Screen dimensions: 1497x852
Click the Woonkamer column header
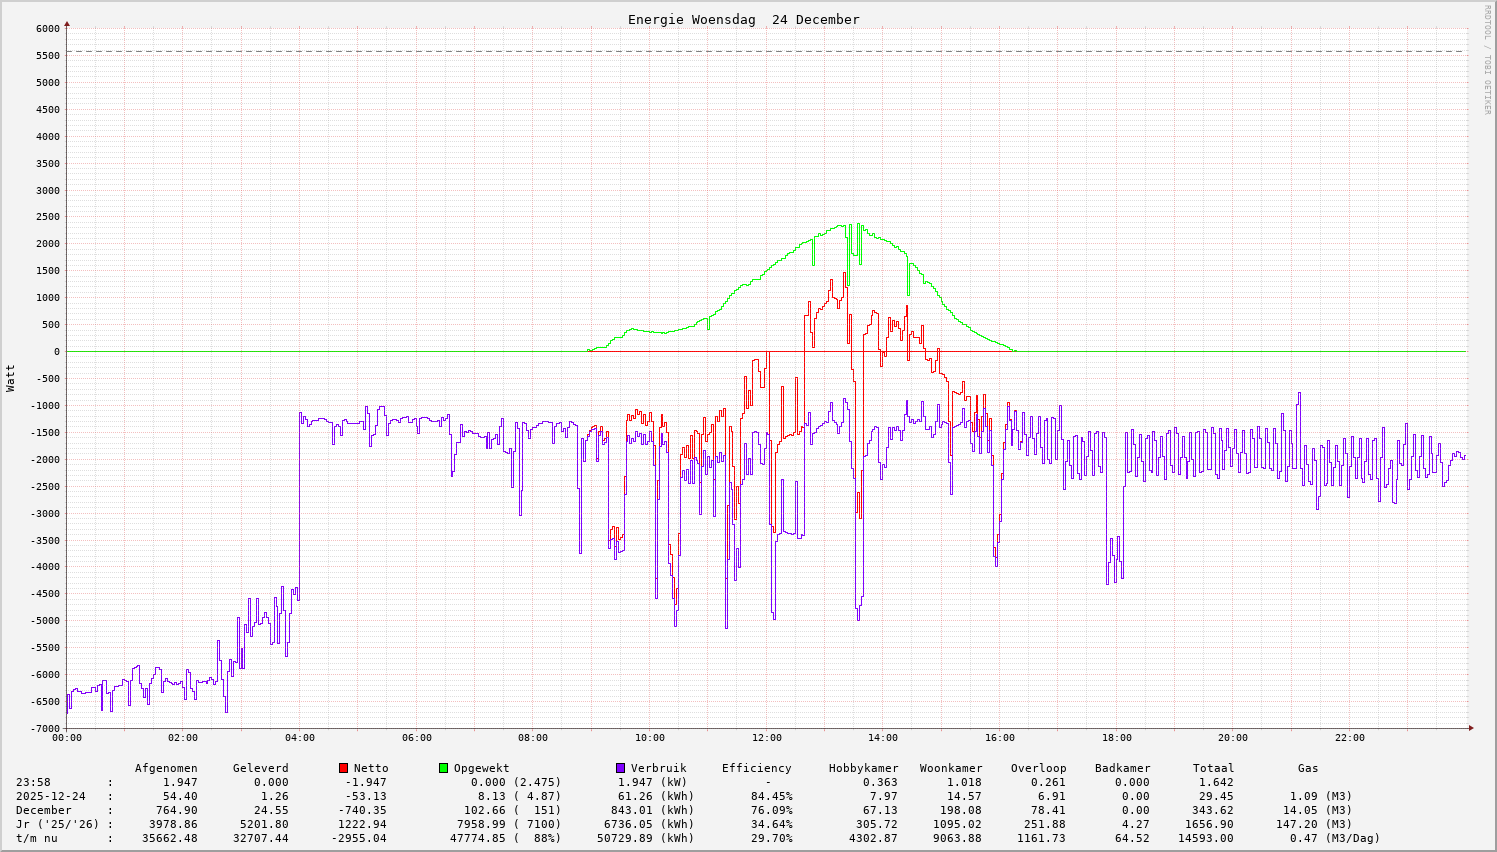950,768
